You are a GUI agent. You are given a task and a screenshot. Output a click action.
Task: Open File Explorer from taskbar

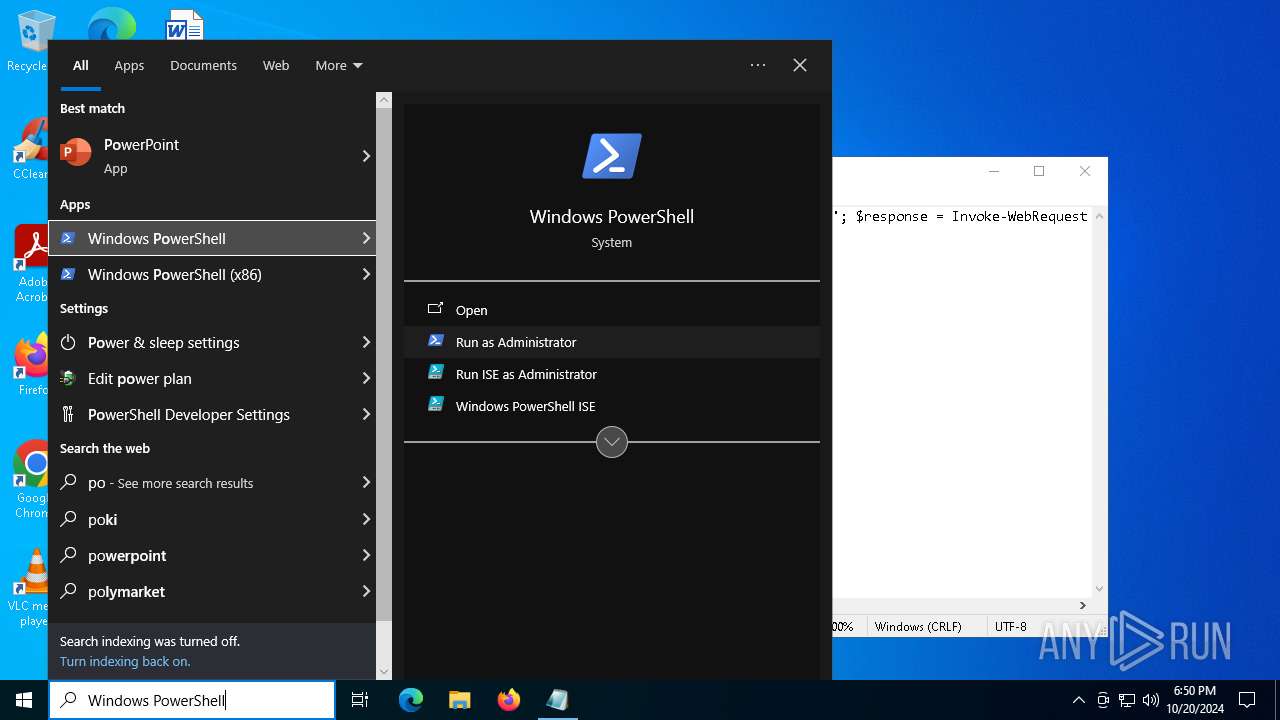pos(460,700)
